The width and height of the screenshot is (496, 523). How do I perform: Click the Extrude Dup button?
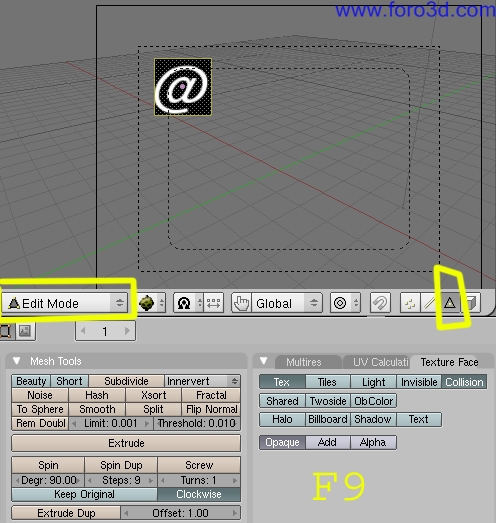click(66, 513)
